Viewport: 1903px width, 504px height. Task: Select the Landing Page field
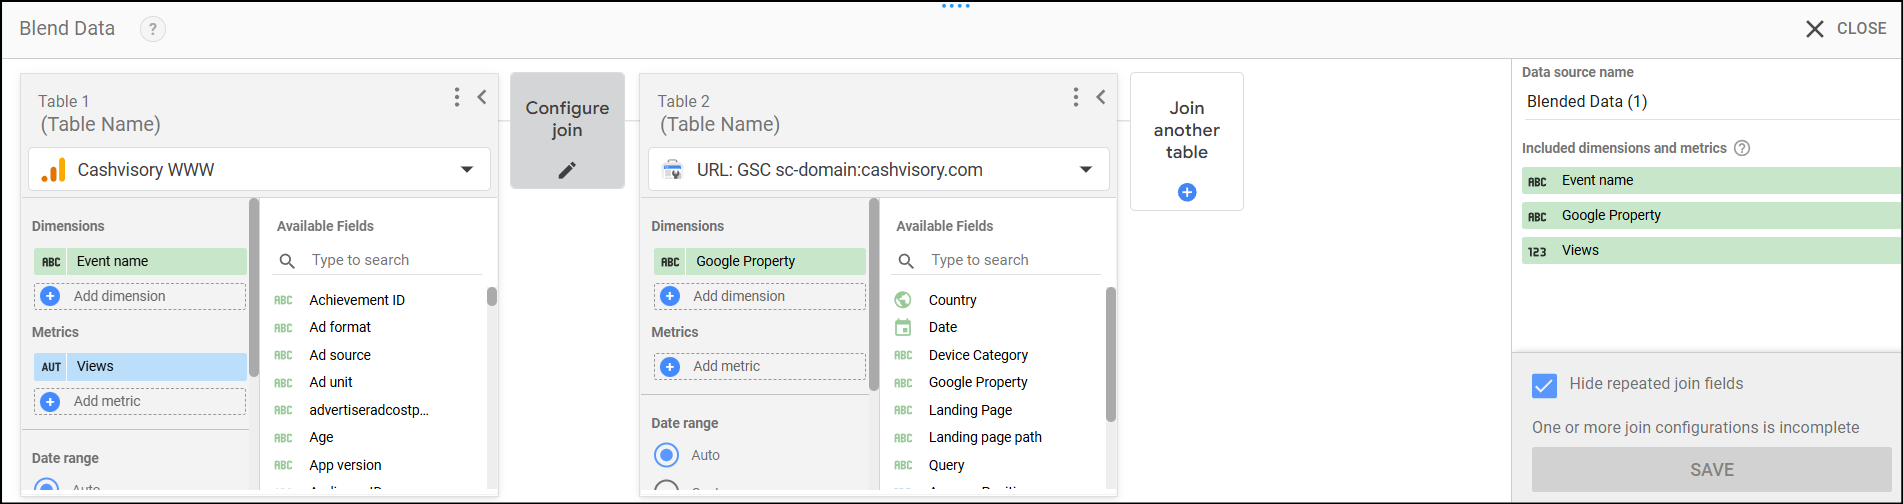(x=970, y=410)
